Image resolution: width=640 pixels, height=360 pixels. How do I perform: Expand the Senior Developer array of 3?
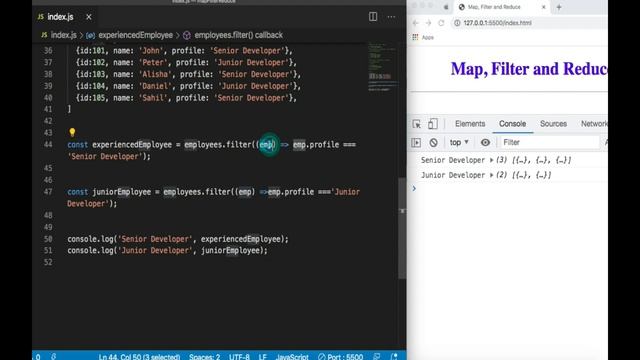coord(492,160)
